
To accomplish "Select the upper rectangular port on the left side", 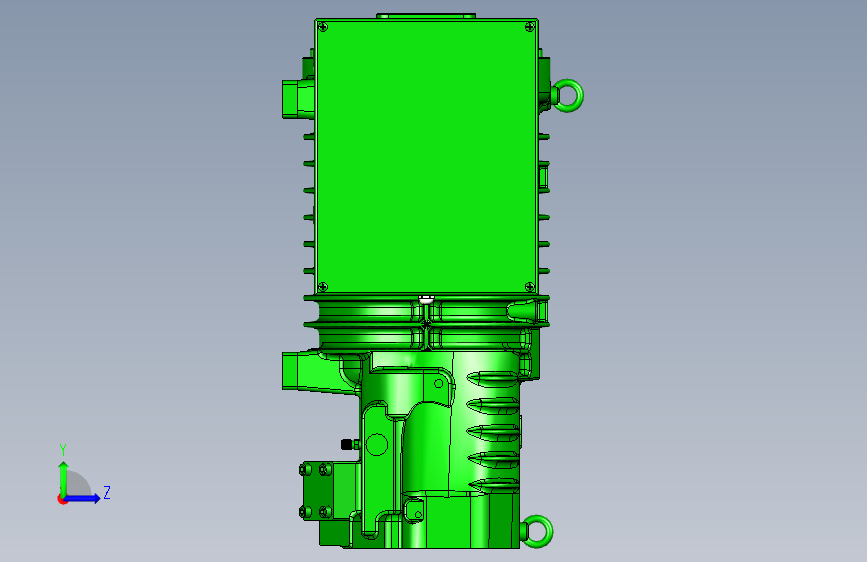I will click(298, 99).
